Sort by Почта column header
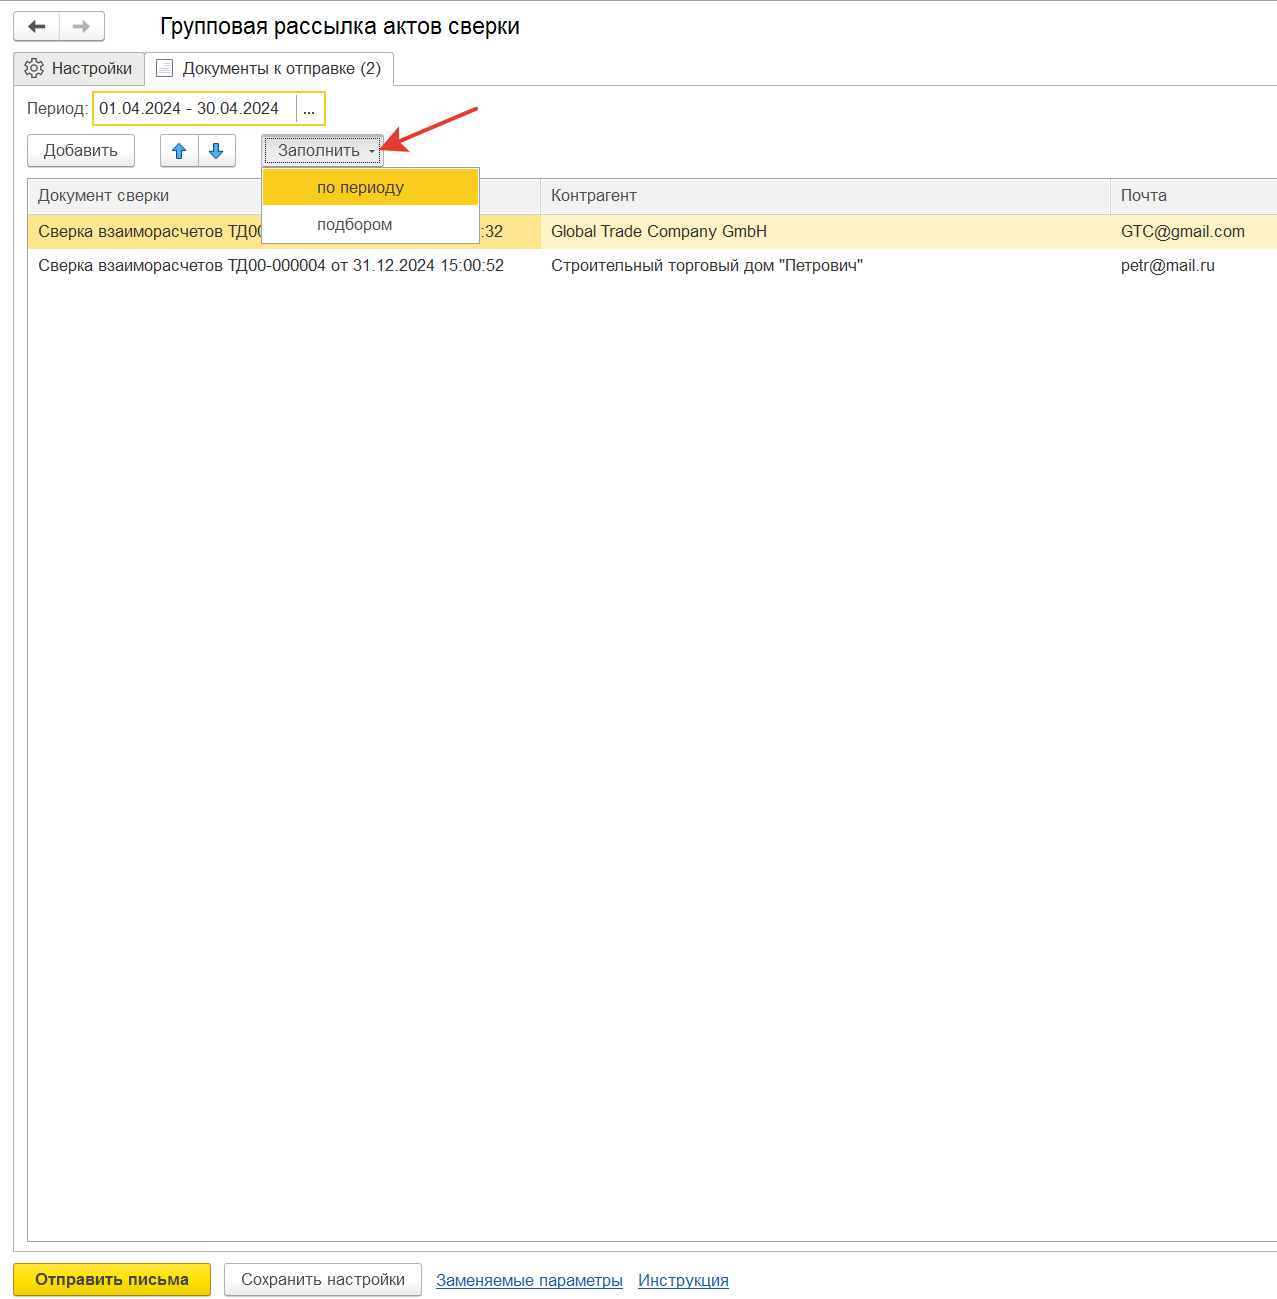This screenshot has width=1277, height=1299. (x=1193, y=196)
